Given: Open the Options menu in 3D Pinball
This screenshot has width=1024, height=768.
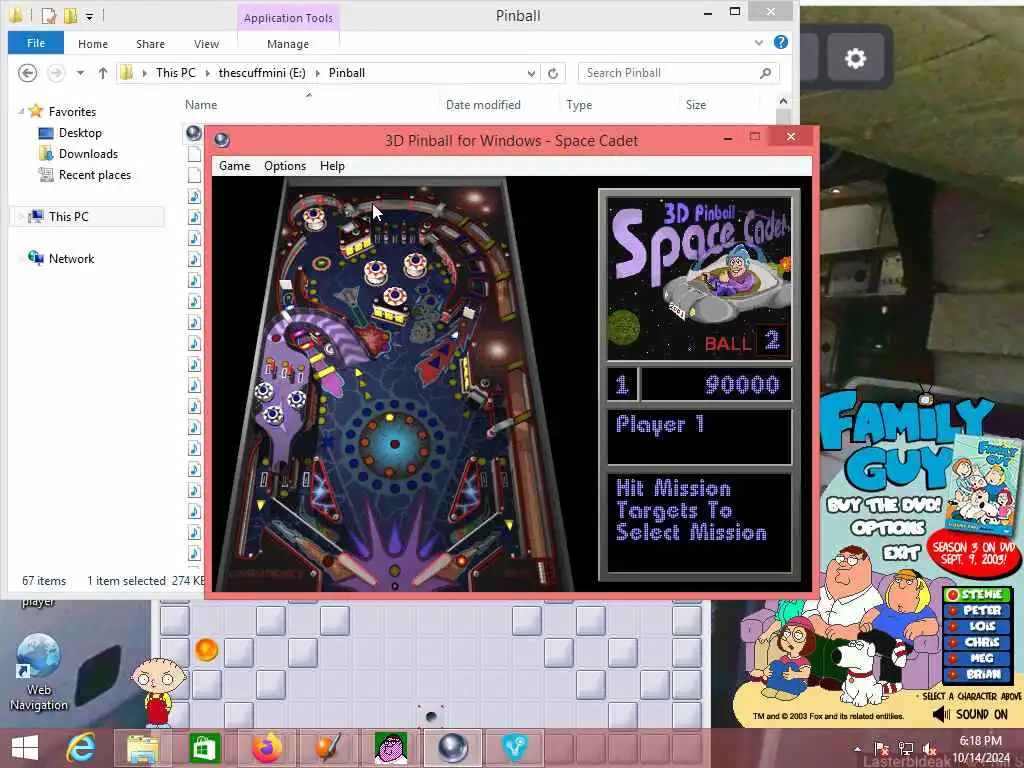Looking at the screenshot, I should pyautogui.click(x=285, y=166).
